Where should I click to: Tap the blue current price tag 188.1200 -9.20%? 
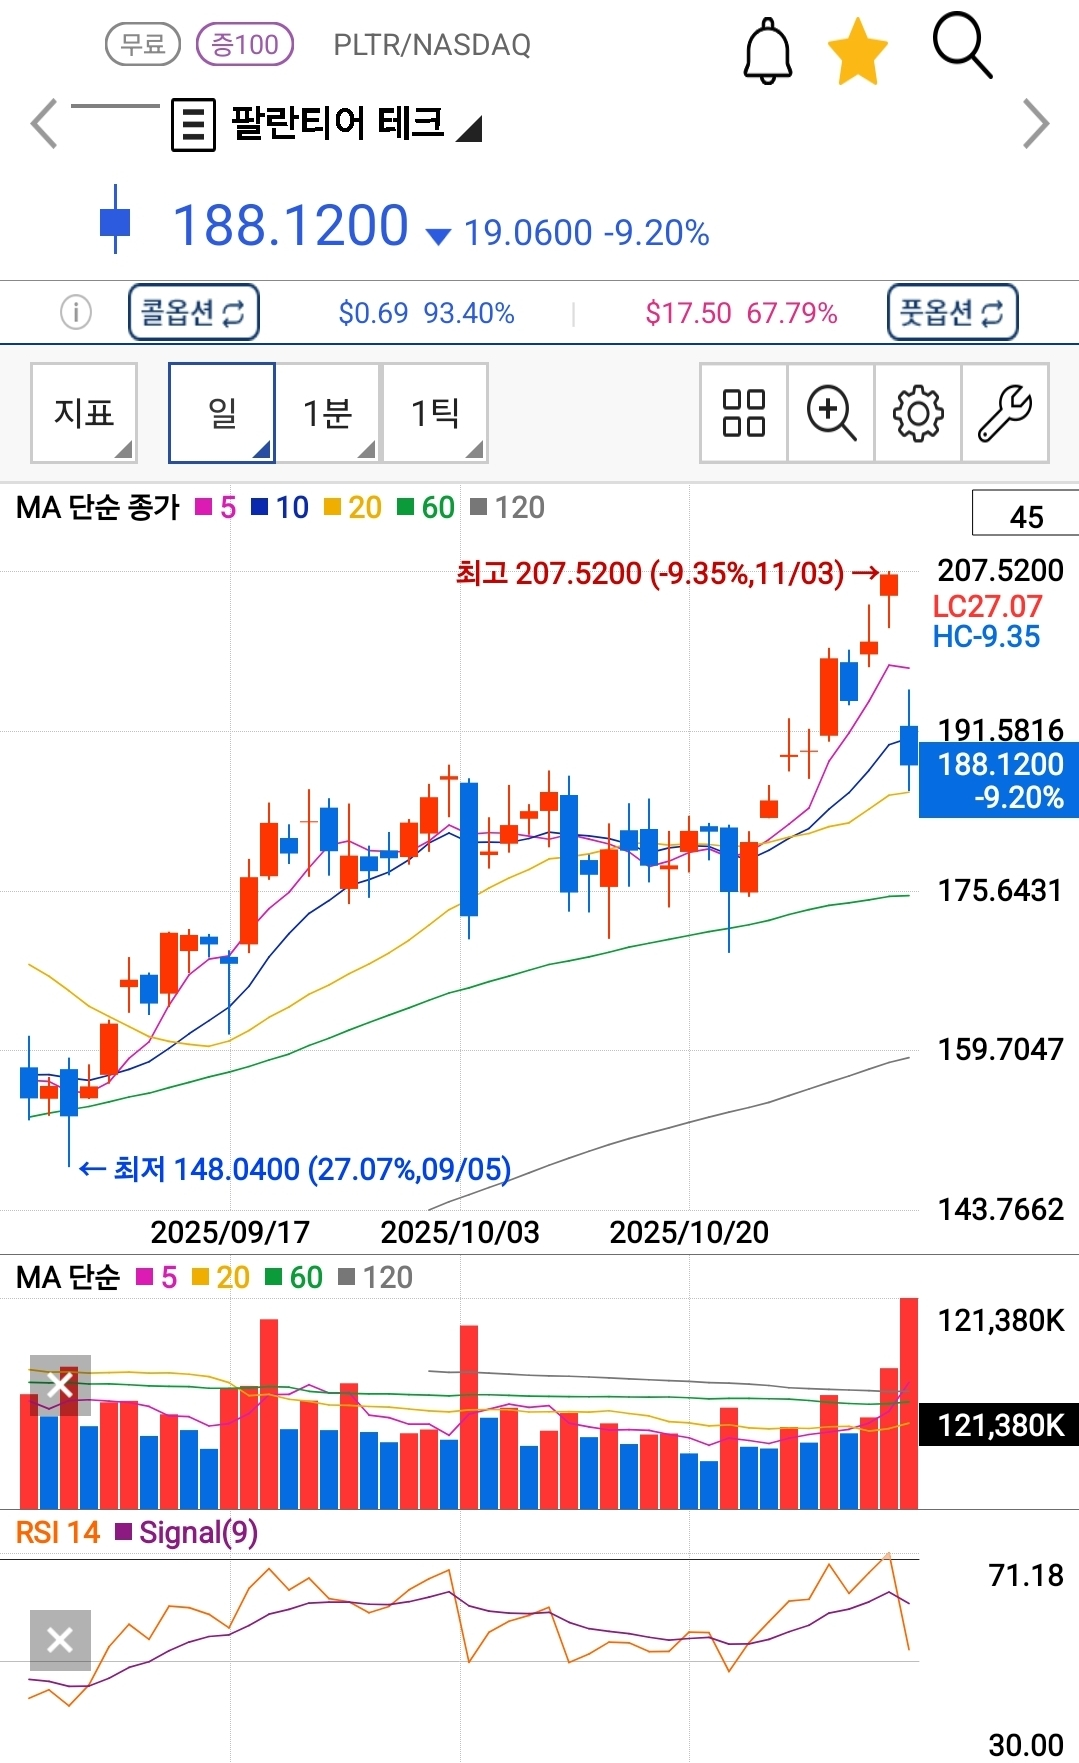click(999, 780)
